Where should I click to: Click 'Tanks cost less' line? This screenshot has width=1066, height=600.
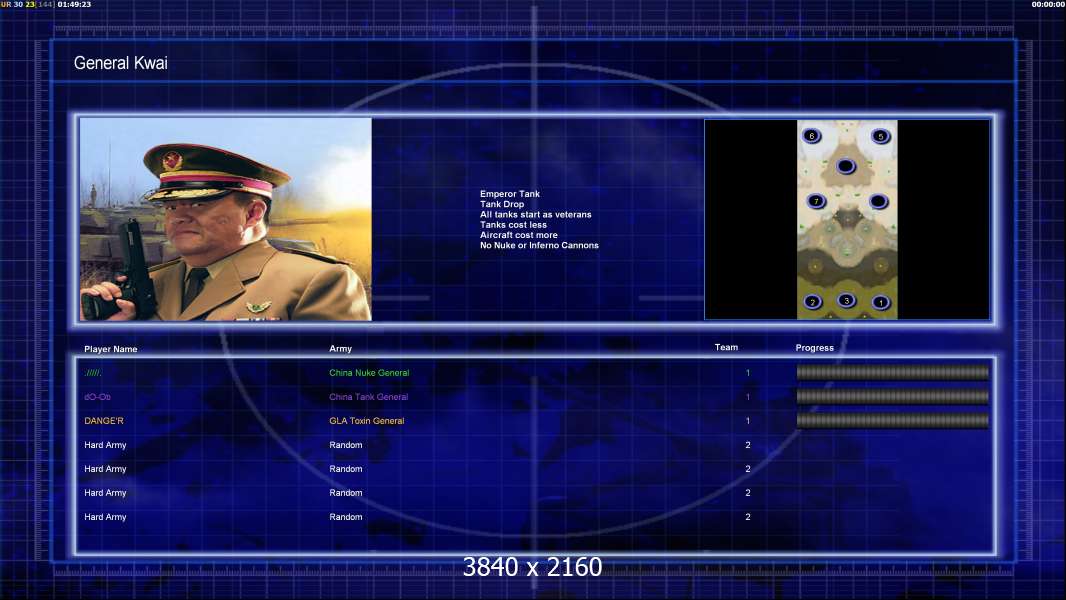click(x=513, y=224)
